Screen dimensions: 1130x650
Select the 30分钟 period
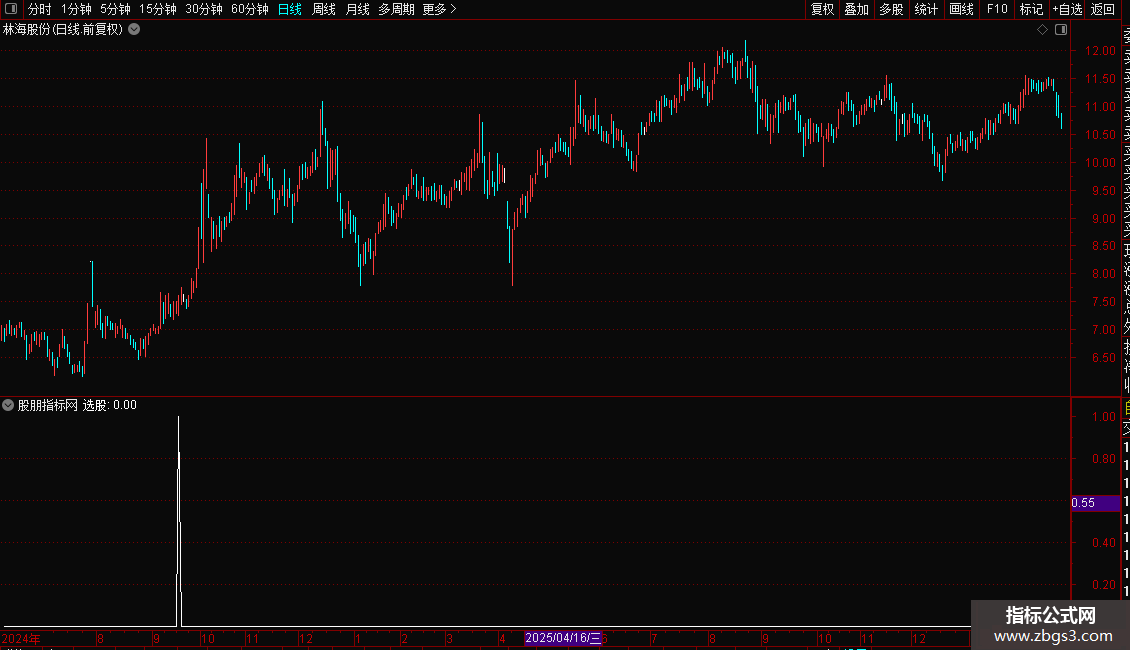click(x=204, y=9)
